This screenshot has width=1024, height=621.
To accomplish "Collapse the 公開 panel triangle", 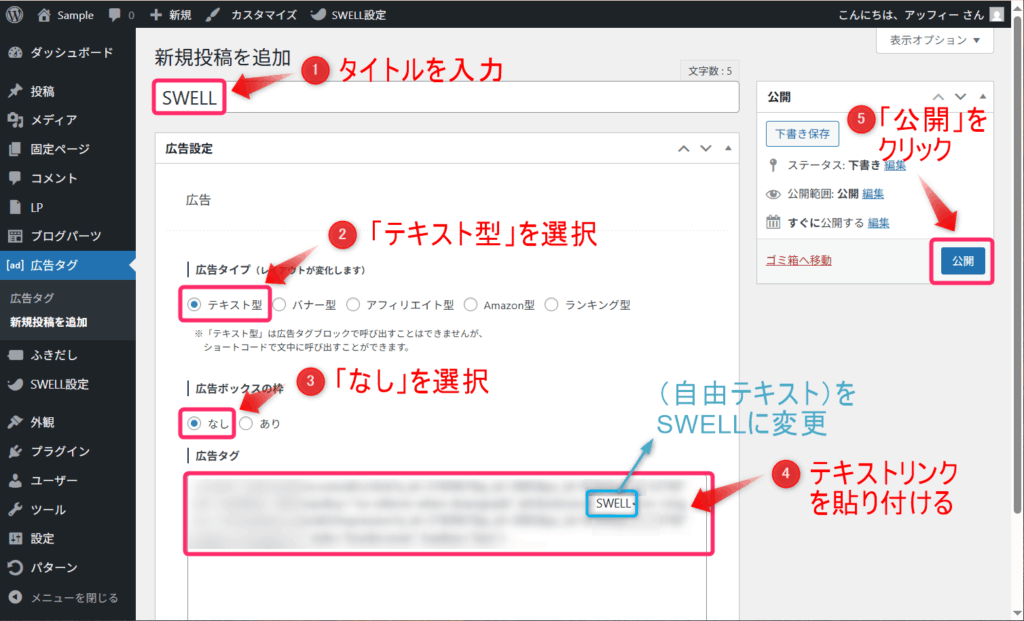I will point(982,97).
